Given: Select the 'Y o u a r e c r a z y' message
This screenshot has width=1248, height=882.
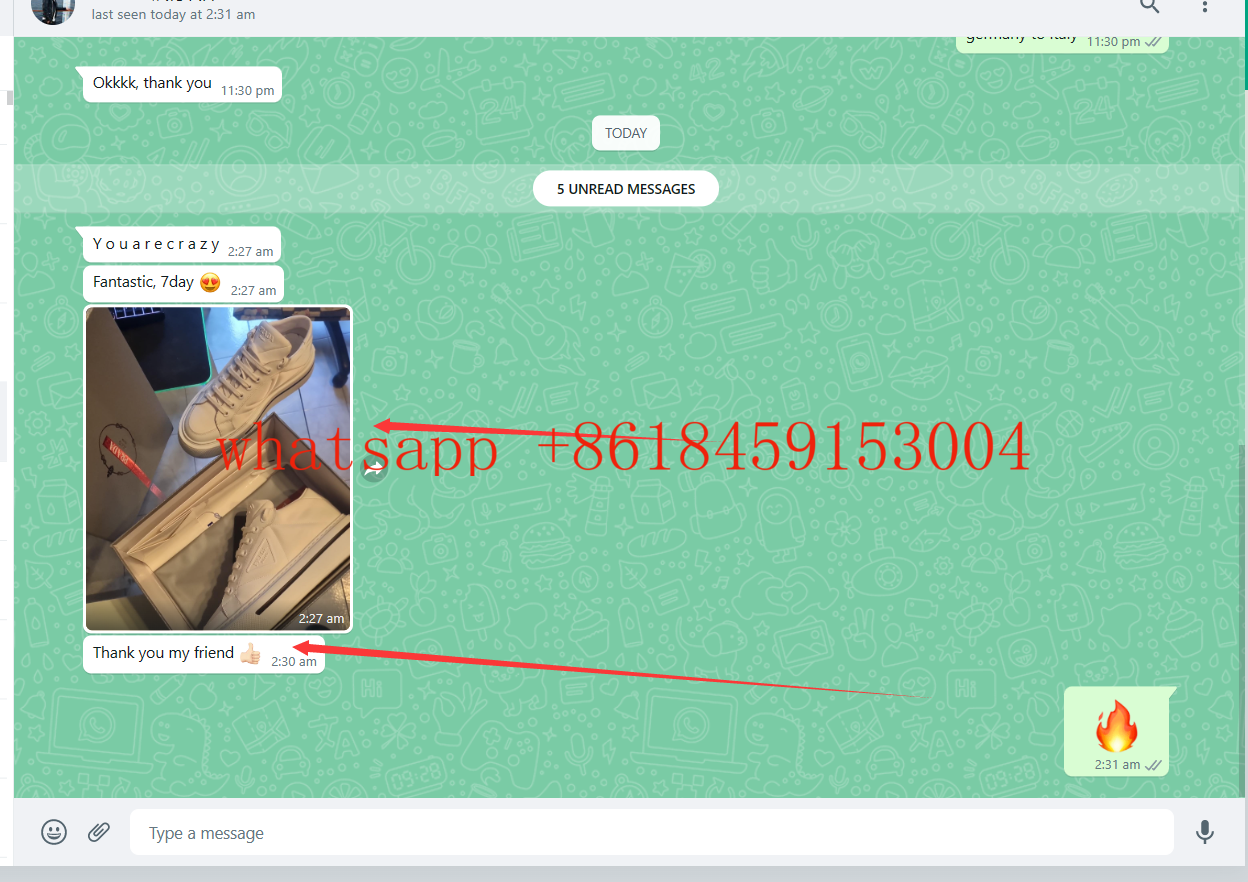Looking at the screenshot, I should click(157, 245).
